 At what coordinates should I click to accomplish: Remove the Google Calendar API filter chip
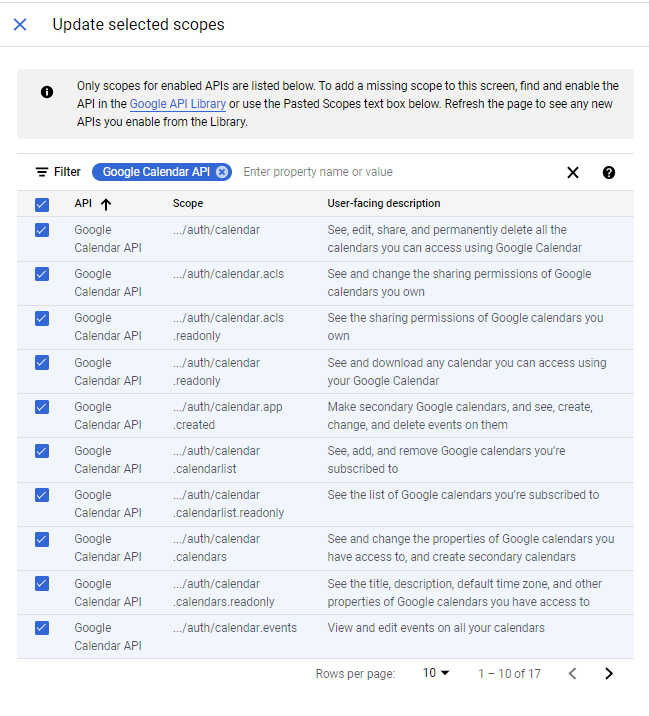coord(222,172)
